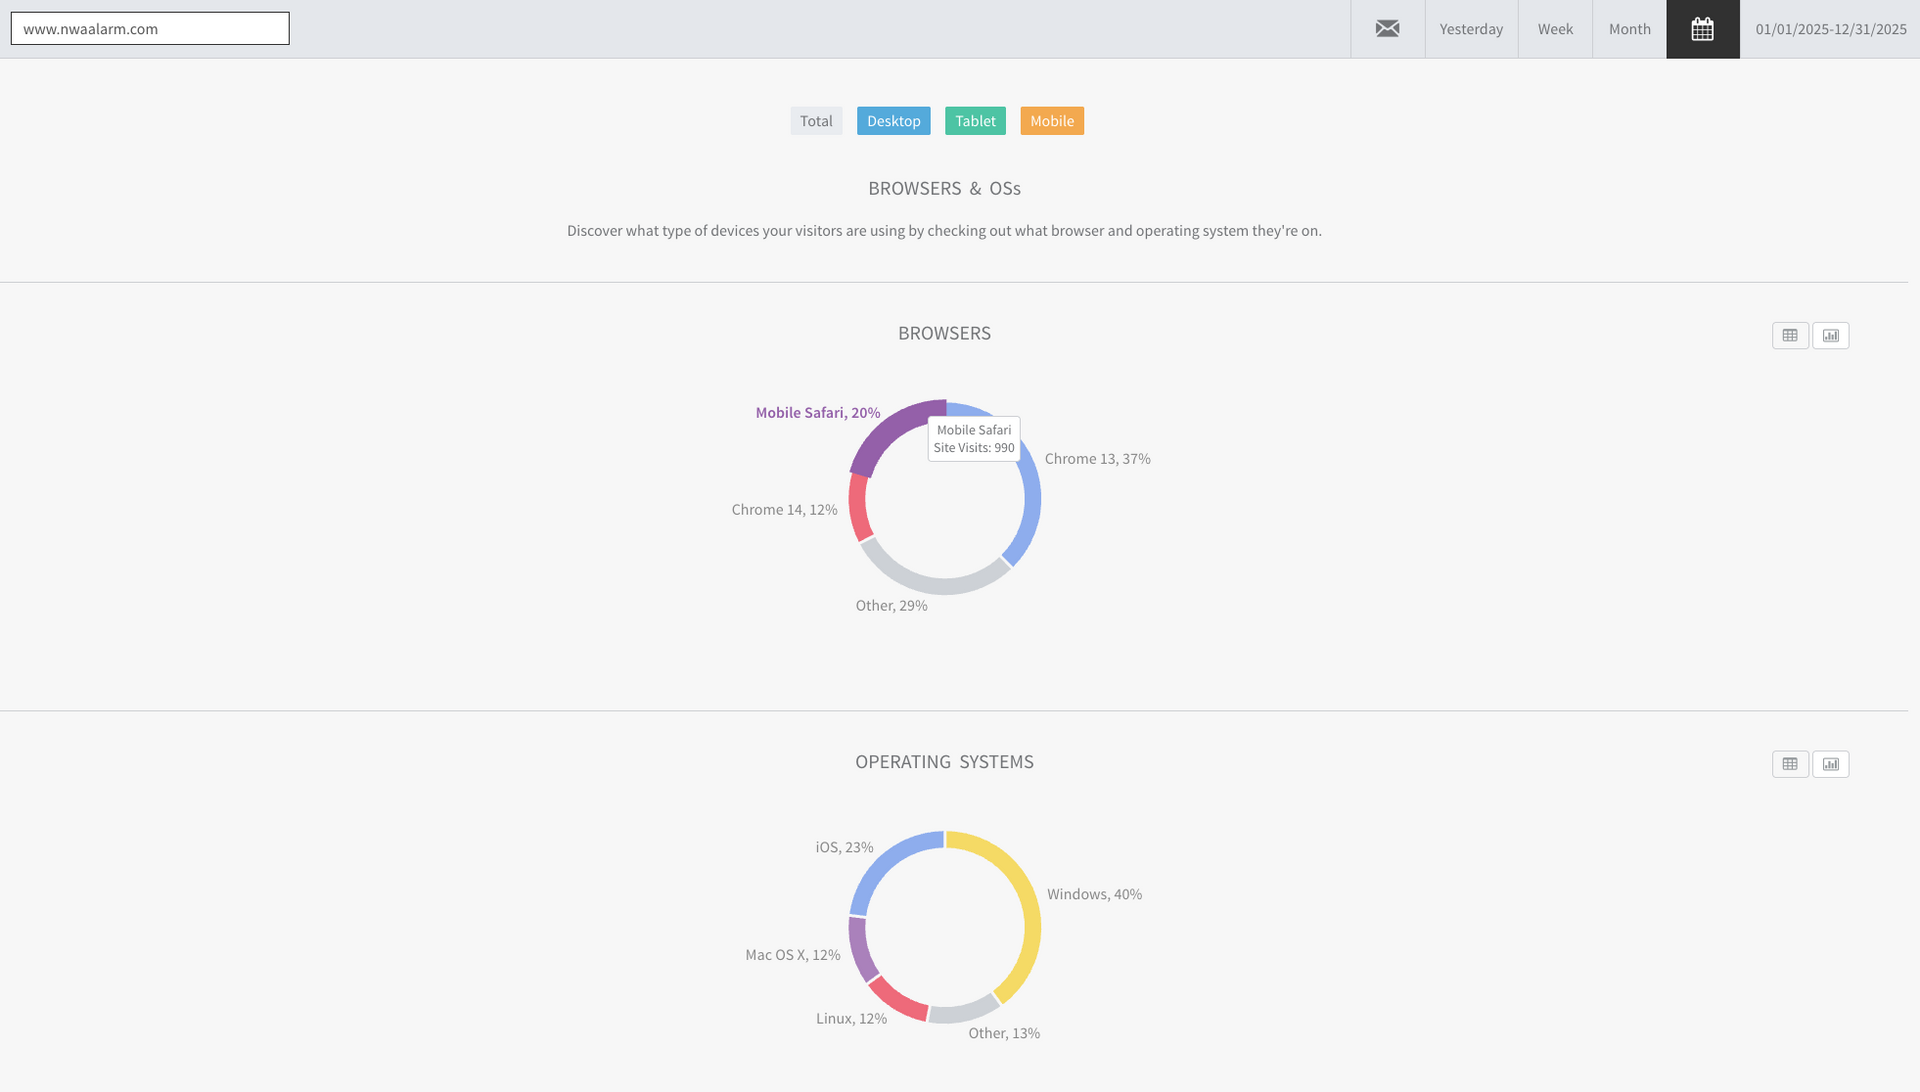Select the Yesterday time range tab

(1471, 29)
